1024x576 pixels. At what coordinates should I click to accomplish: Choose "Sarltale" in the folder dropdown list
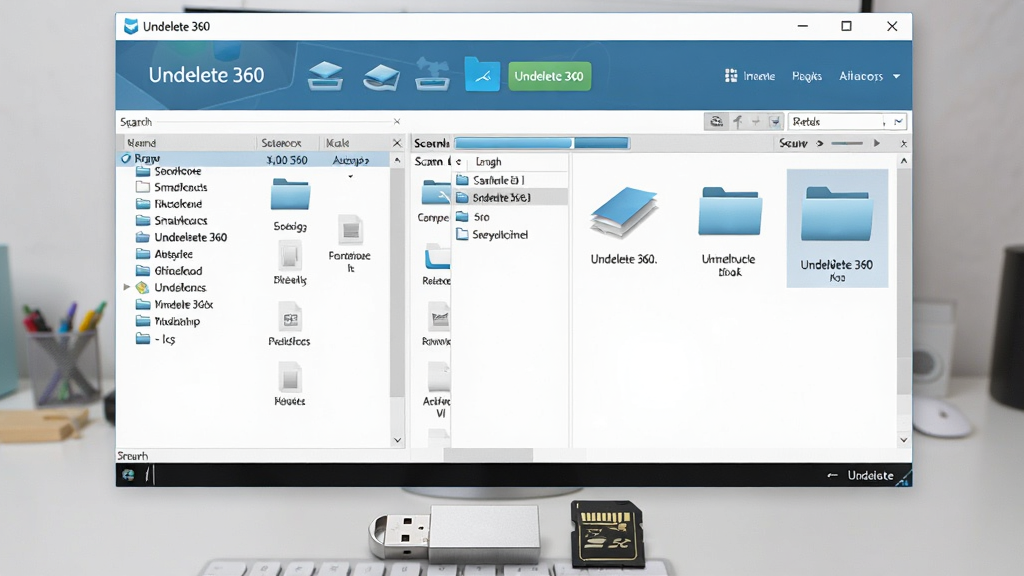pos(510,180)
